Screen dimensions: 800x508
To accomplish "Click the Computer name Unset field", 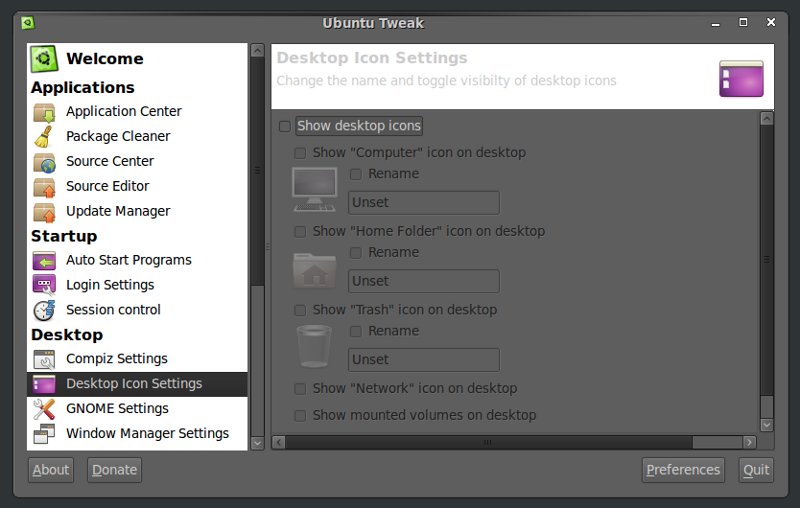I will [423, 203].
